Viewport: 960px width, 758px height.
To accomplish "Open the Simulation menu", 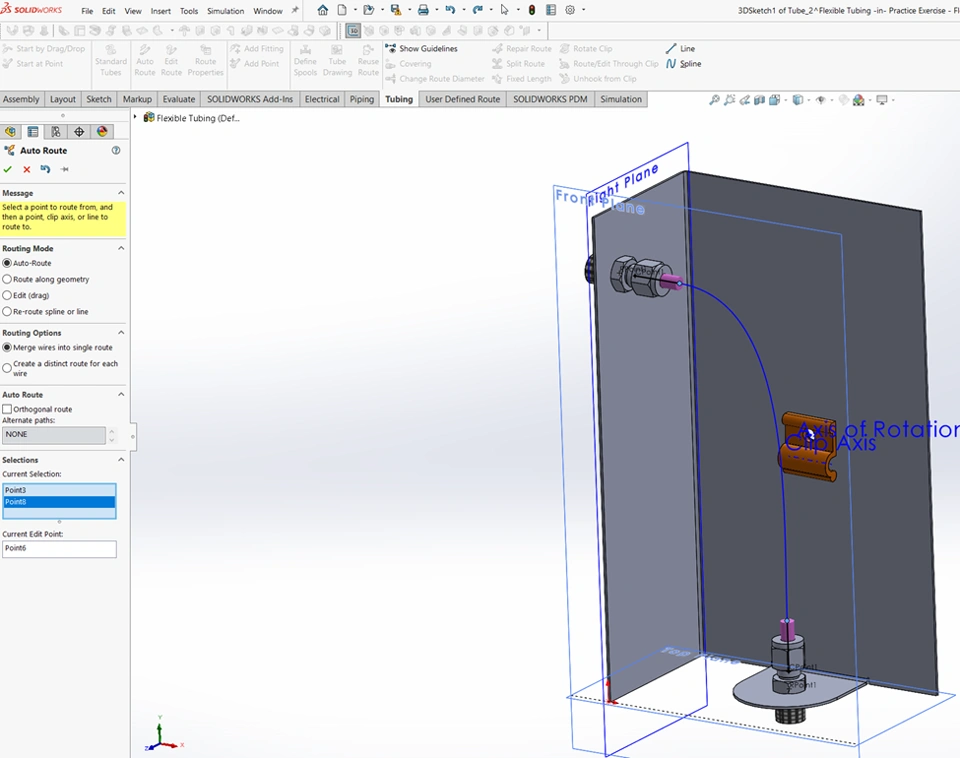I will [225, 11].
